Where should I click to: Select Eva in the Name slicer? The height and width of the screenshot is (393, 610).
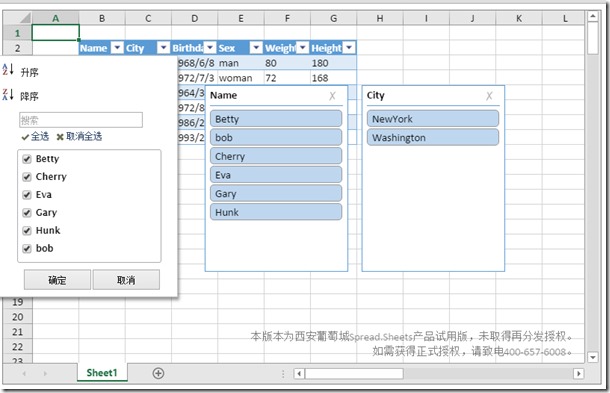[x=276, y=175]
